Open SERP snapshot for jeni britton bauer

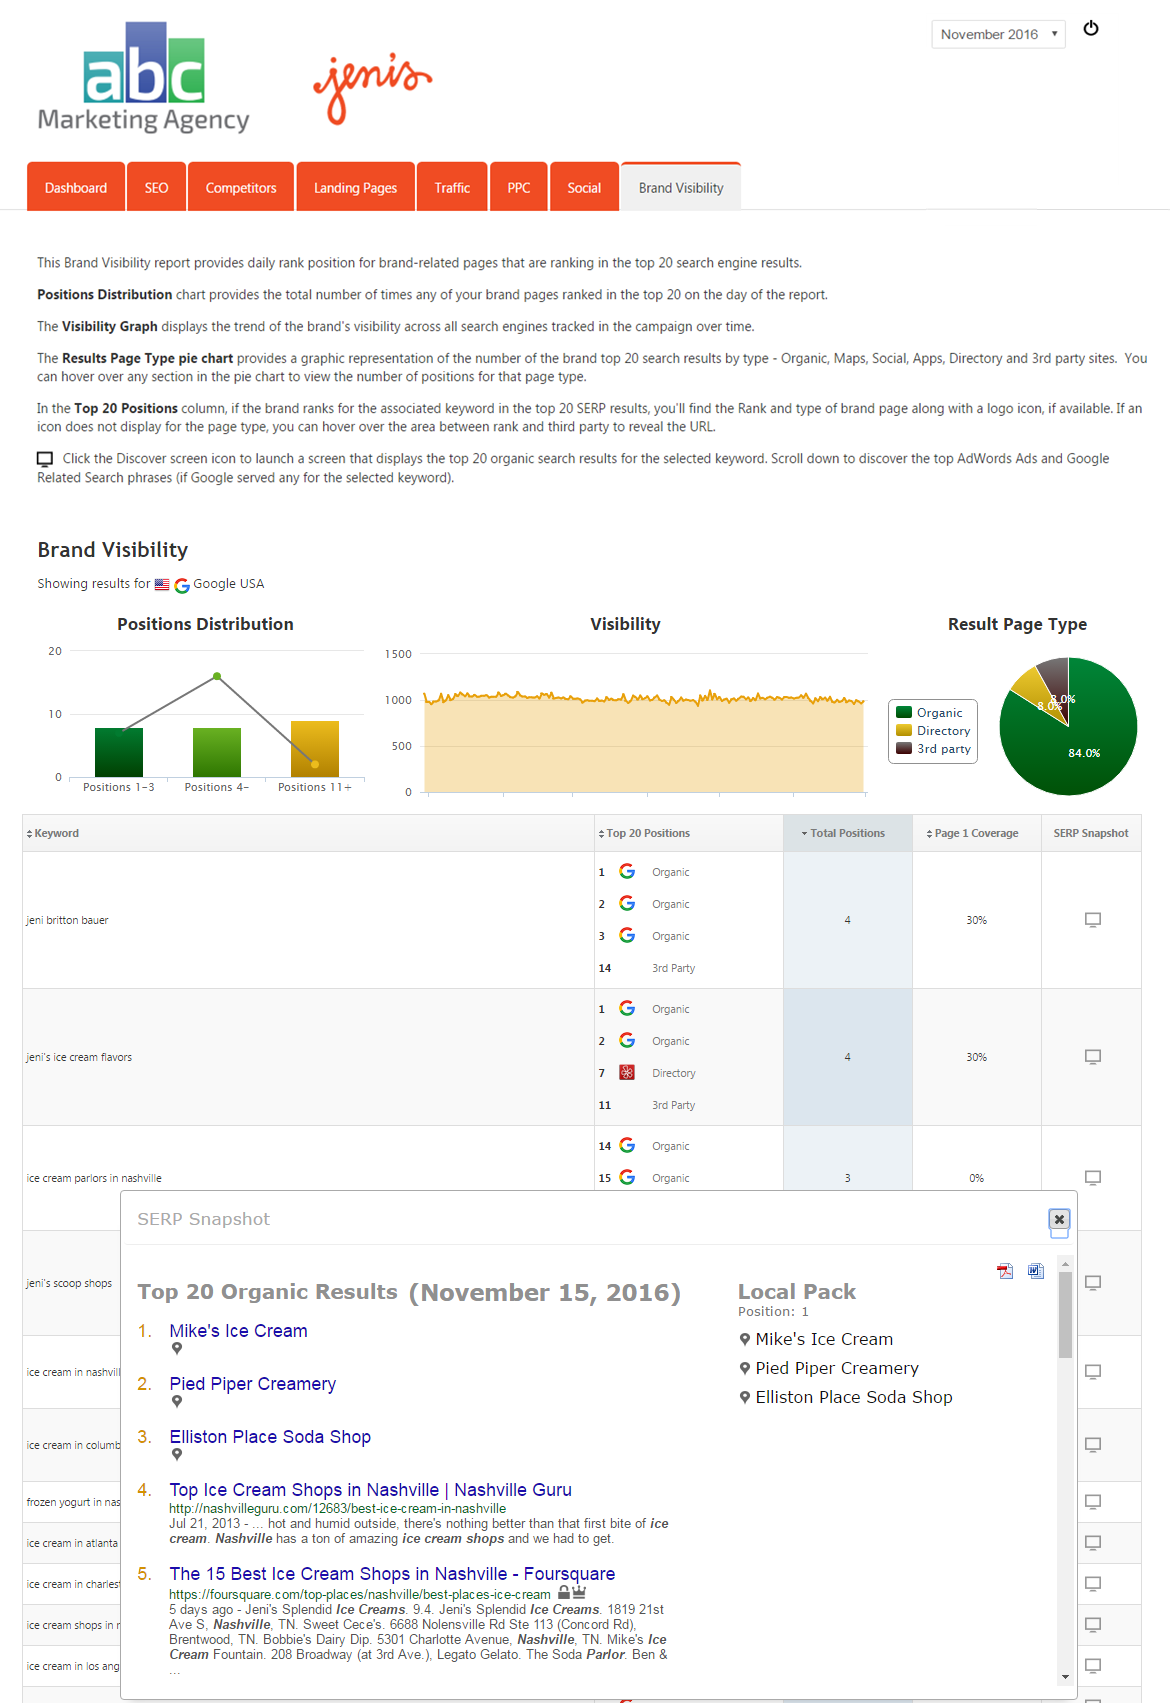coord(1093,920)
